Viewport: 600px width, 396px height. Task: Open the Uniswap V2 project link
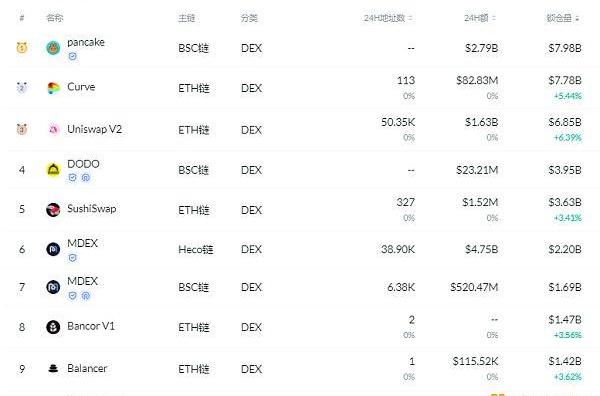pos(95,129)
